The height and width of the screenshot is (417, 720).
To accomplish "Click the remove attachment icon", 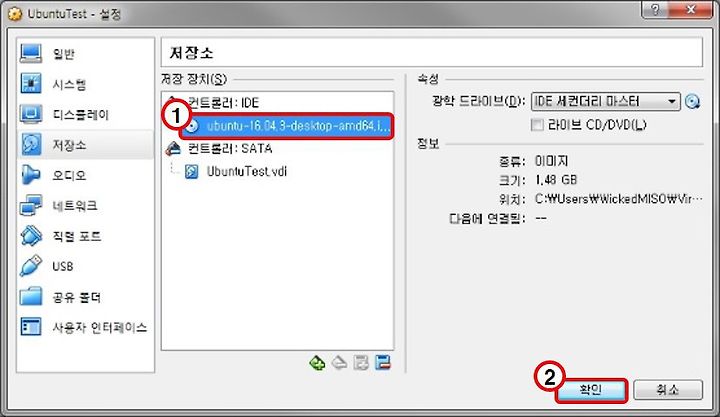I will (x=382, y=363).
